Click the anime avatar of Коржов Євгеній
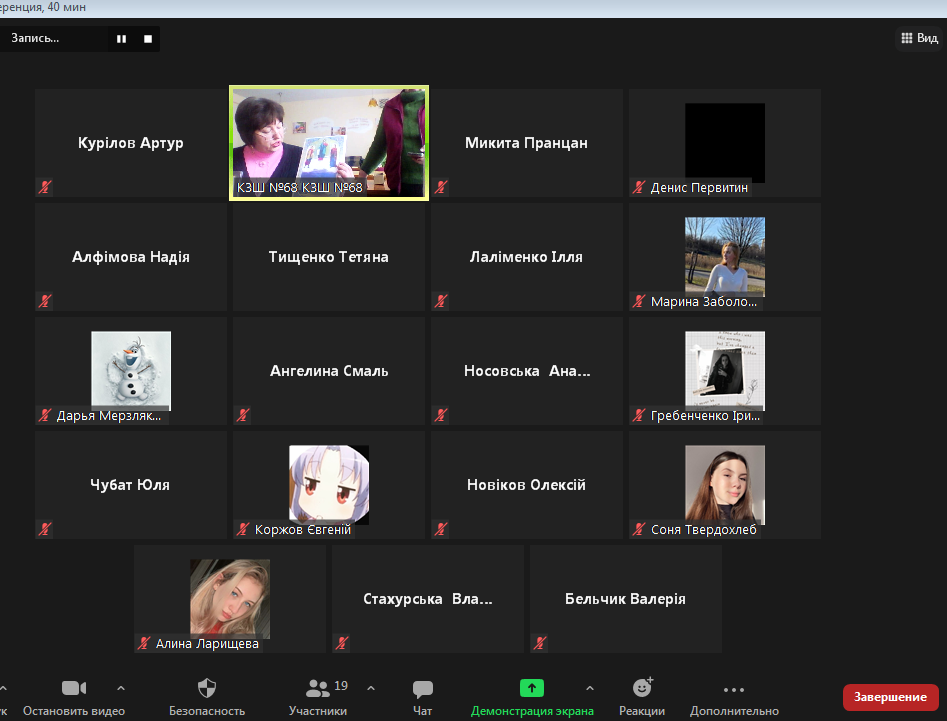Viewport: 947px width, 721px height. (x=329, y=484)
